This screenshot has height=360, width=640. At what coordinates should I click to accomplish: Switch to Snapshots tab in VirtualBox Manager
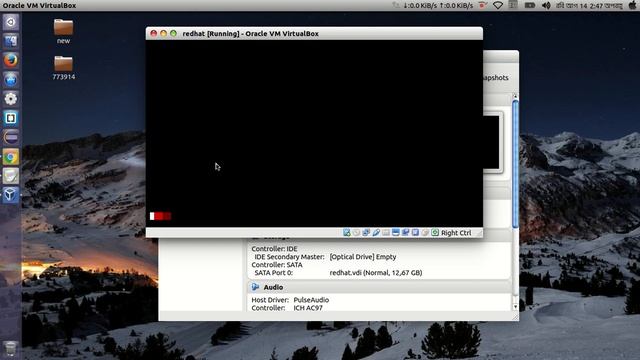point(496,78)
